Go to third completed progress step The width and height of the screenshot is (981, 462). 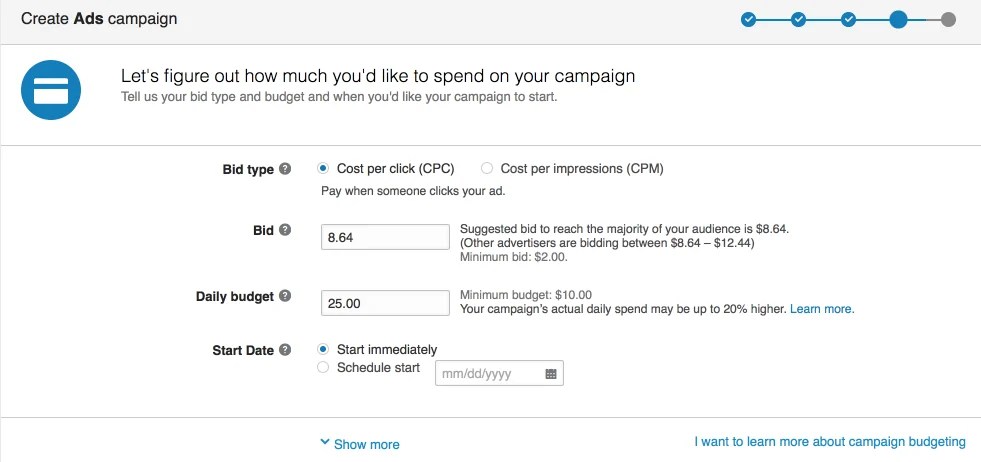point(848,19)
